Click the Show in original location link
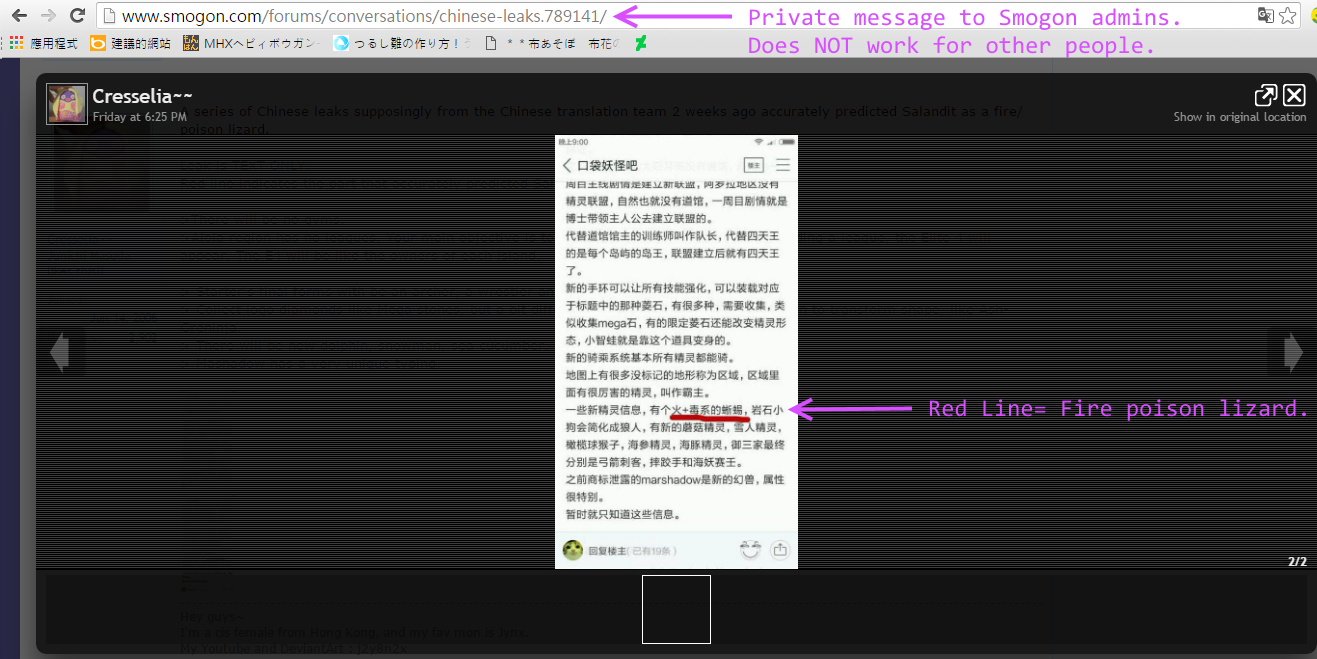 [1240, 117]
